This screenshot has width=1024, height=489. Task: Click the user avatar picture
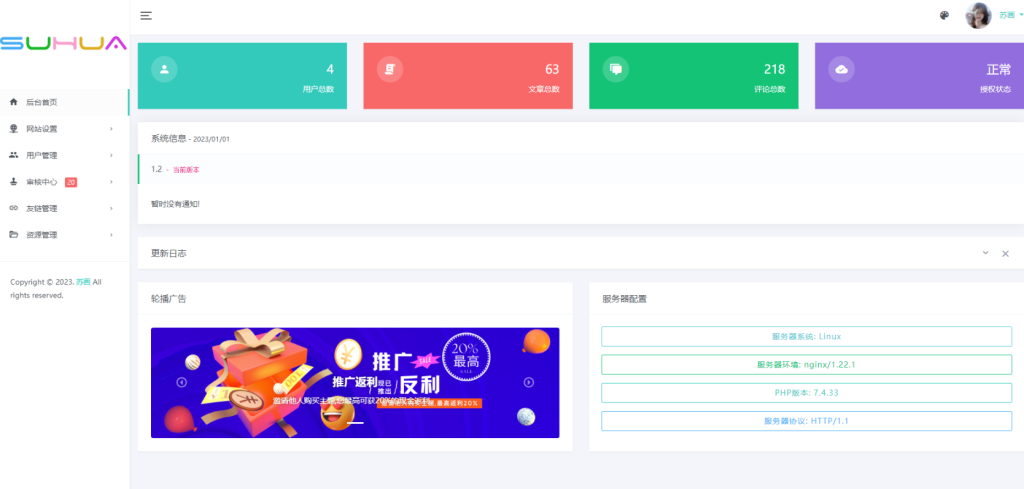pyautogui.click(x=978, y=16)
